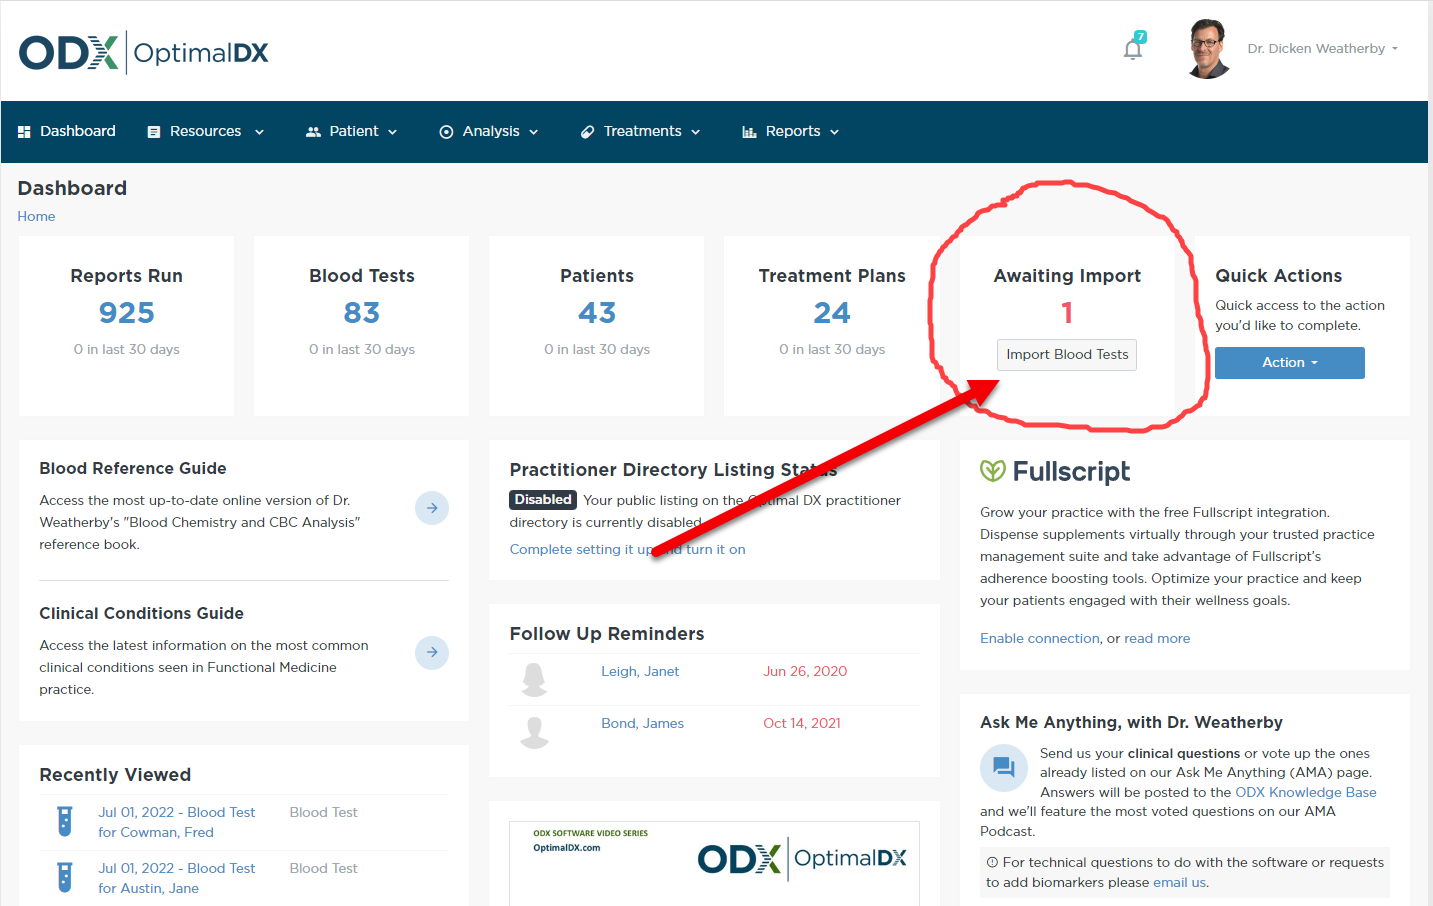Viewport: 1433px width, 906px height.
Task: Click the Dashboard grid icon in navbar
Action: tap(24, 132)
